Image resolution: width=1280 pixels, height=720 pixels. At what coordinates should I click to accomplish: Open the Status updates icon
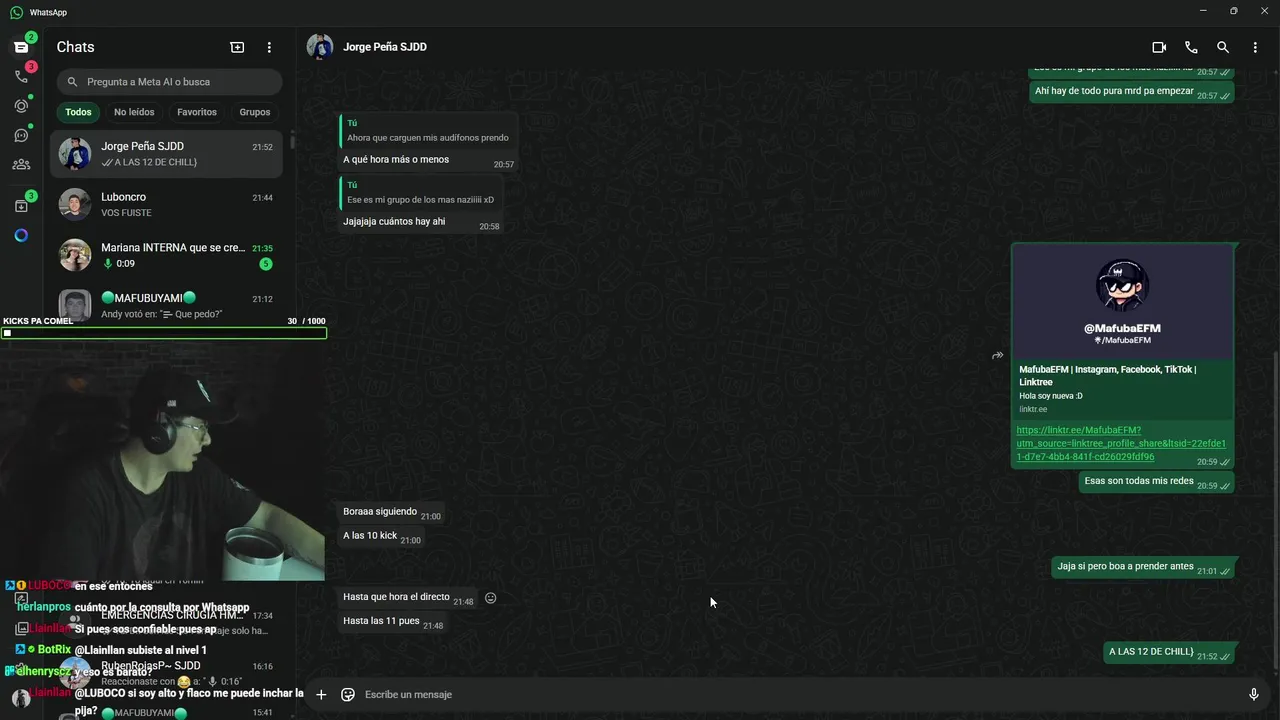coord(21,106)
